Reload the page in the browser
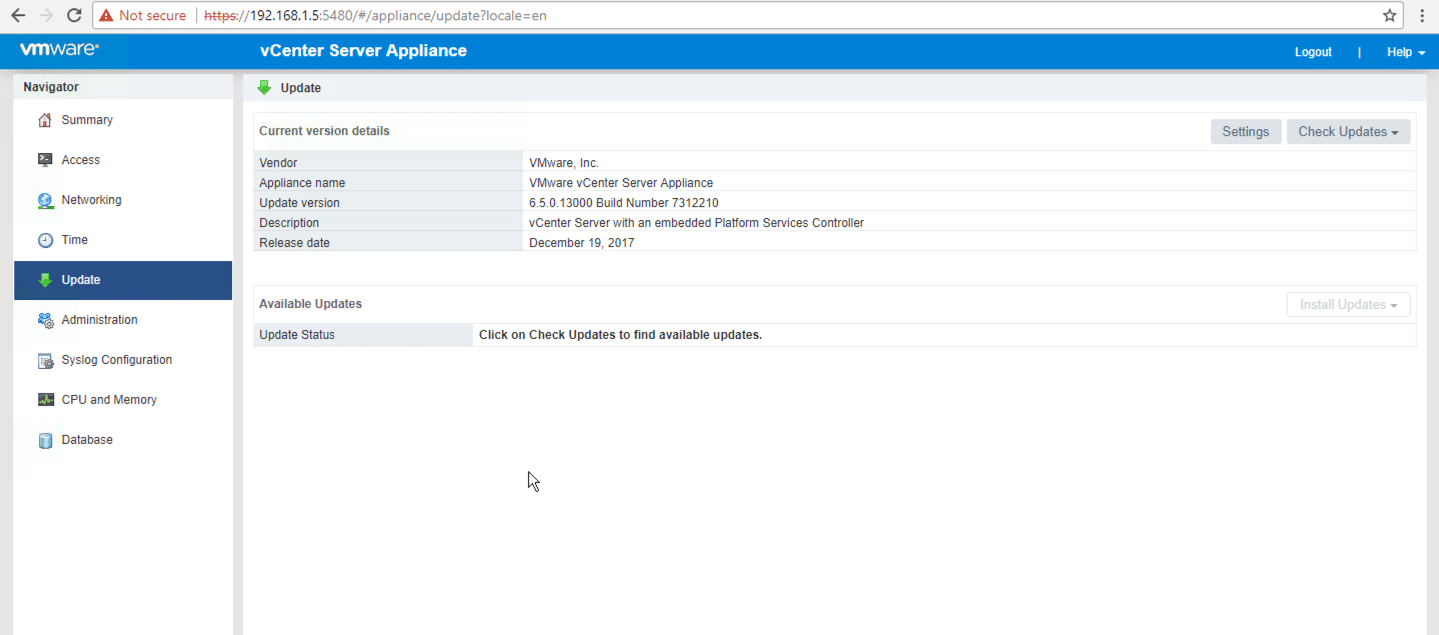1439x635 pixels. 74,16
